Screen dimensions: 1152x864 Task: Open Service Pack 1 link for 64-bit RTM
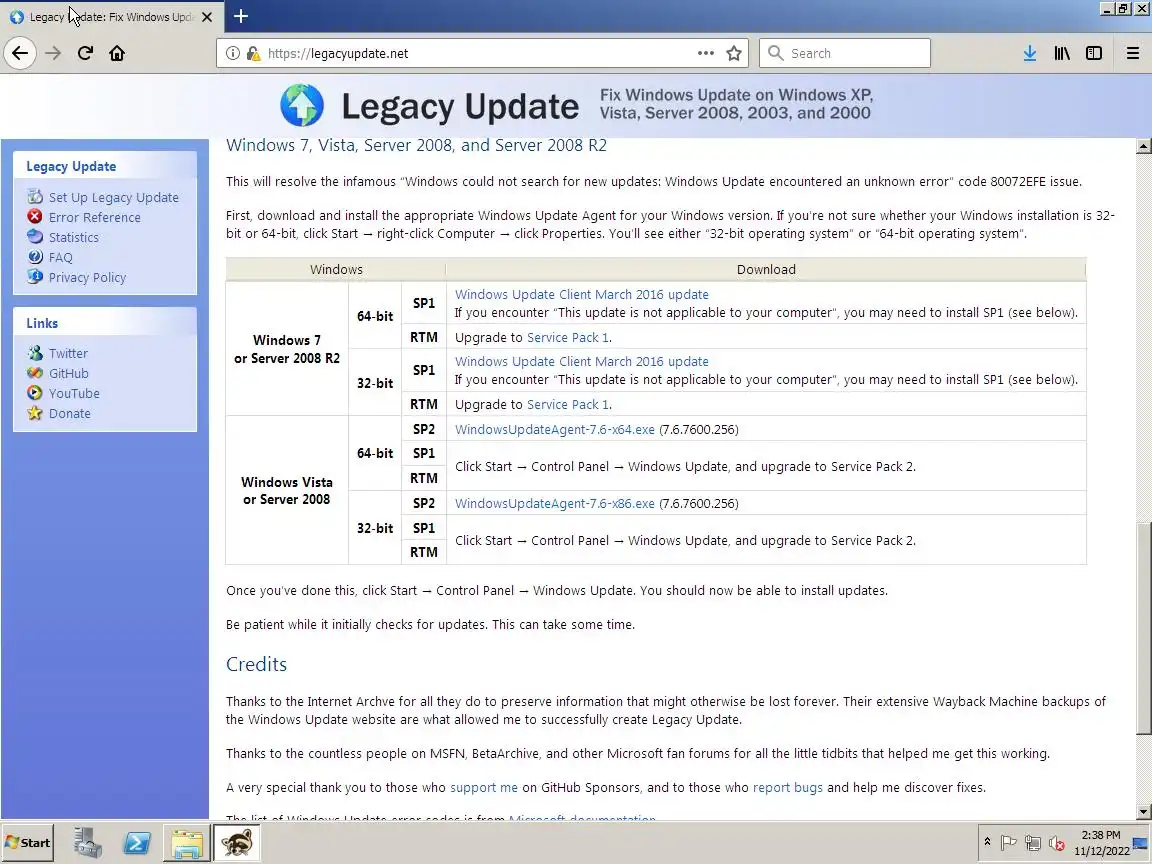(568, 337)
